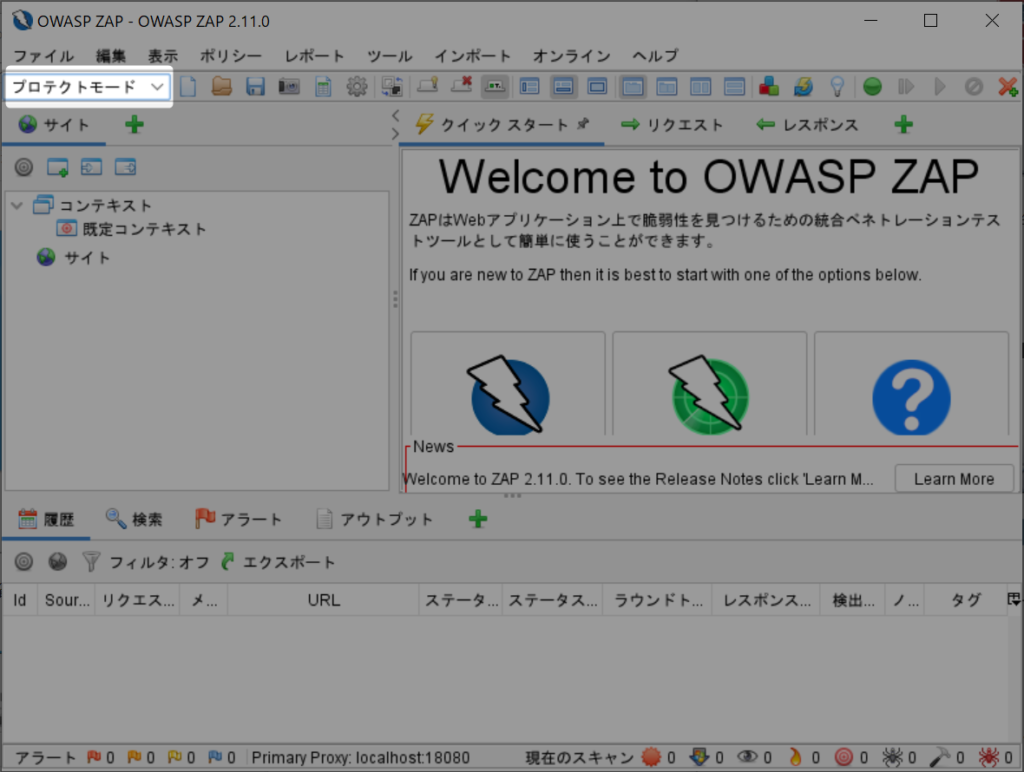Toggle the green break circle button
The width and height of the screenshot is (1024, 772).
pos(872,87)
